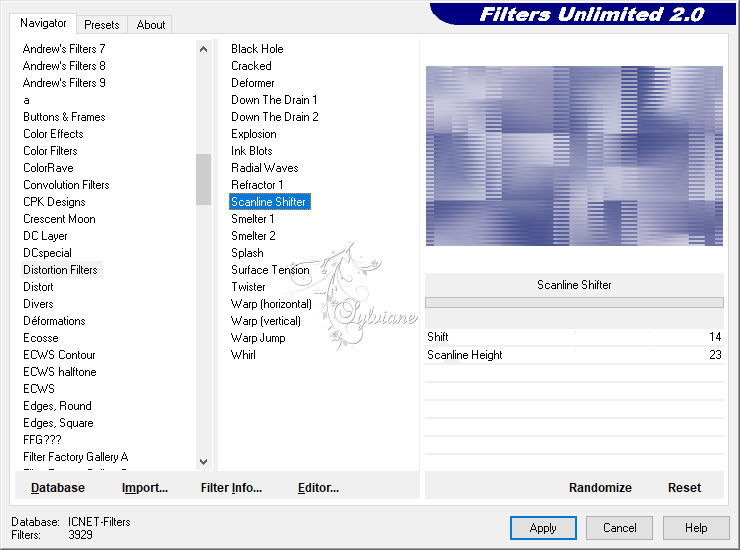
Task: Click the category list scrollbar thumb
Action: 203,179
